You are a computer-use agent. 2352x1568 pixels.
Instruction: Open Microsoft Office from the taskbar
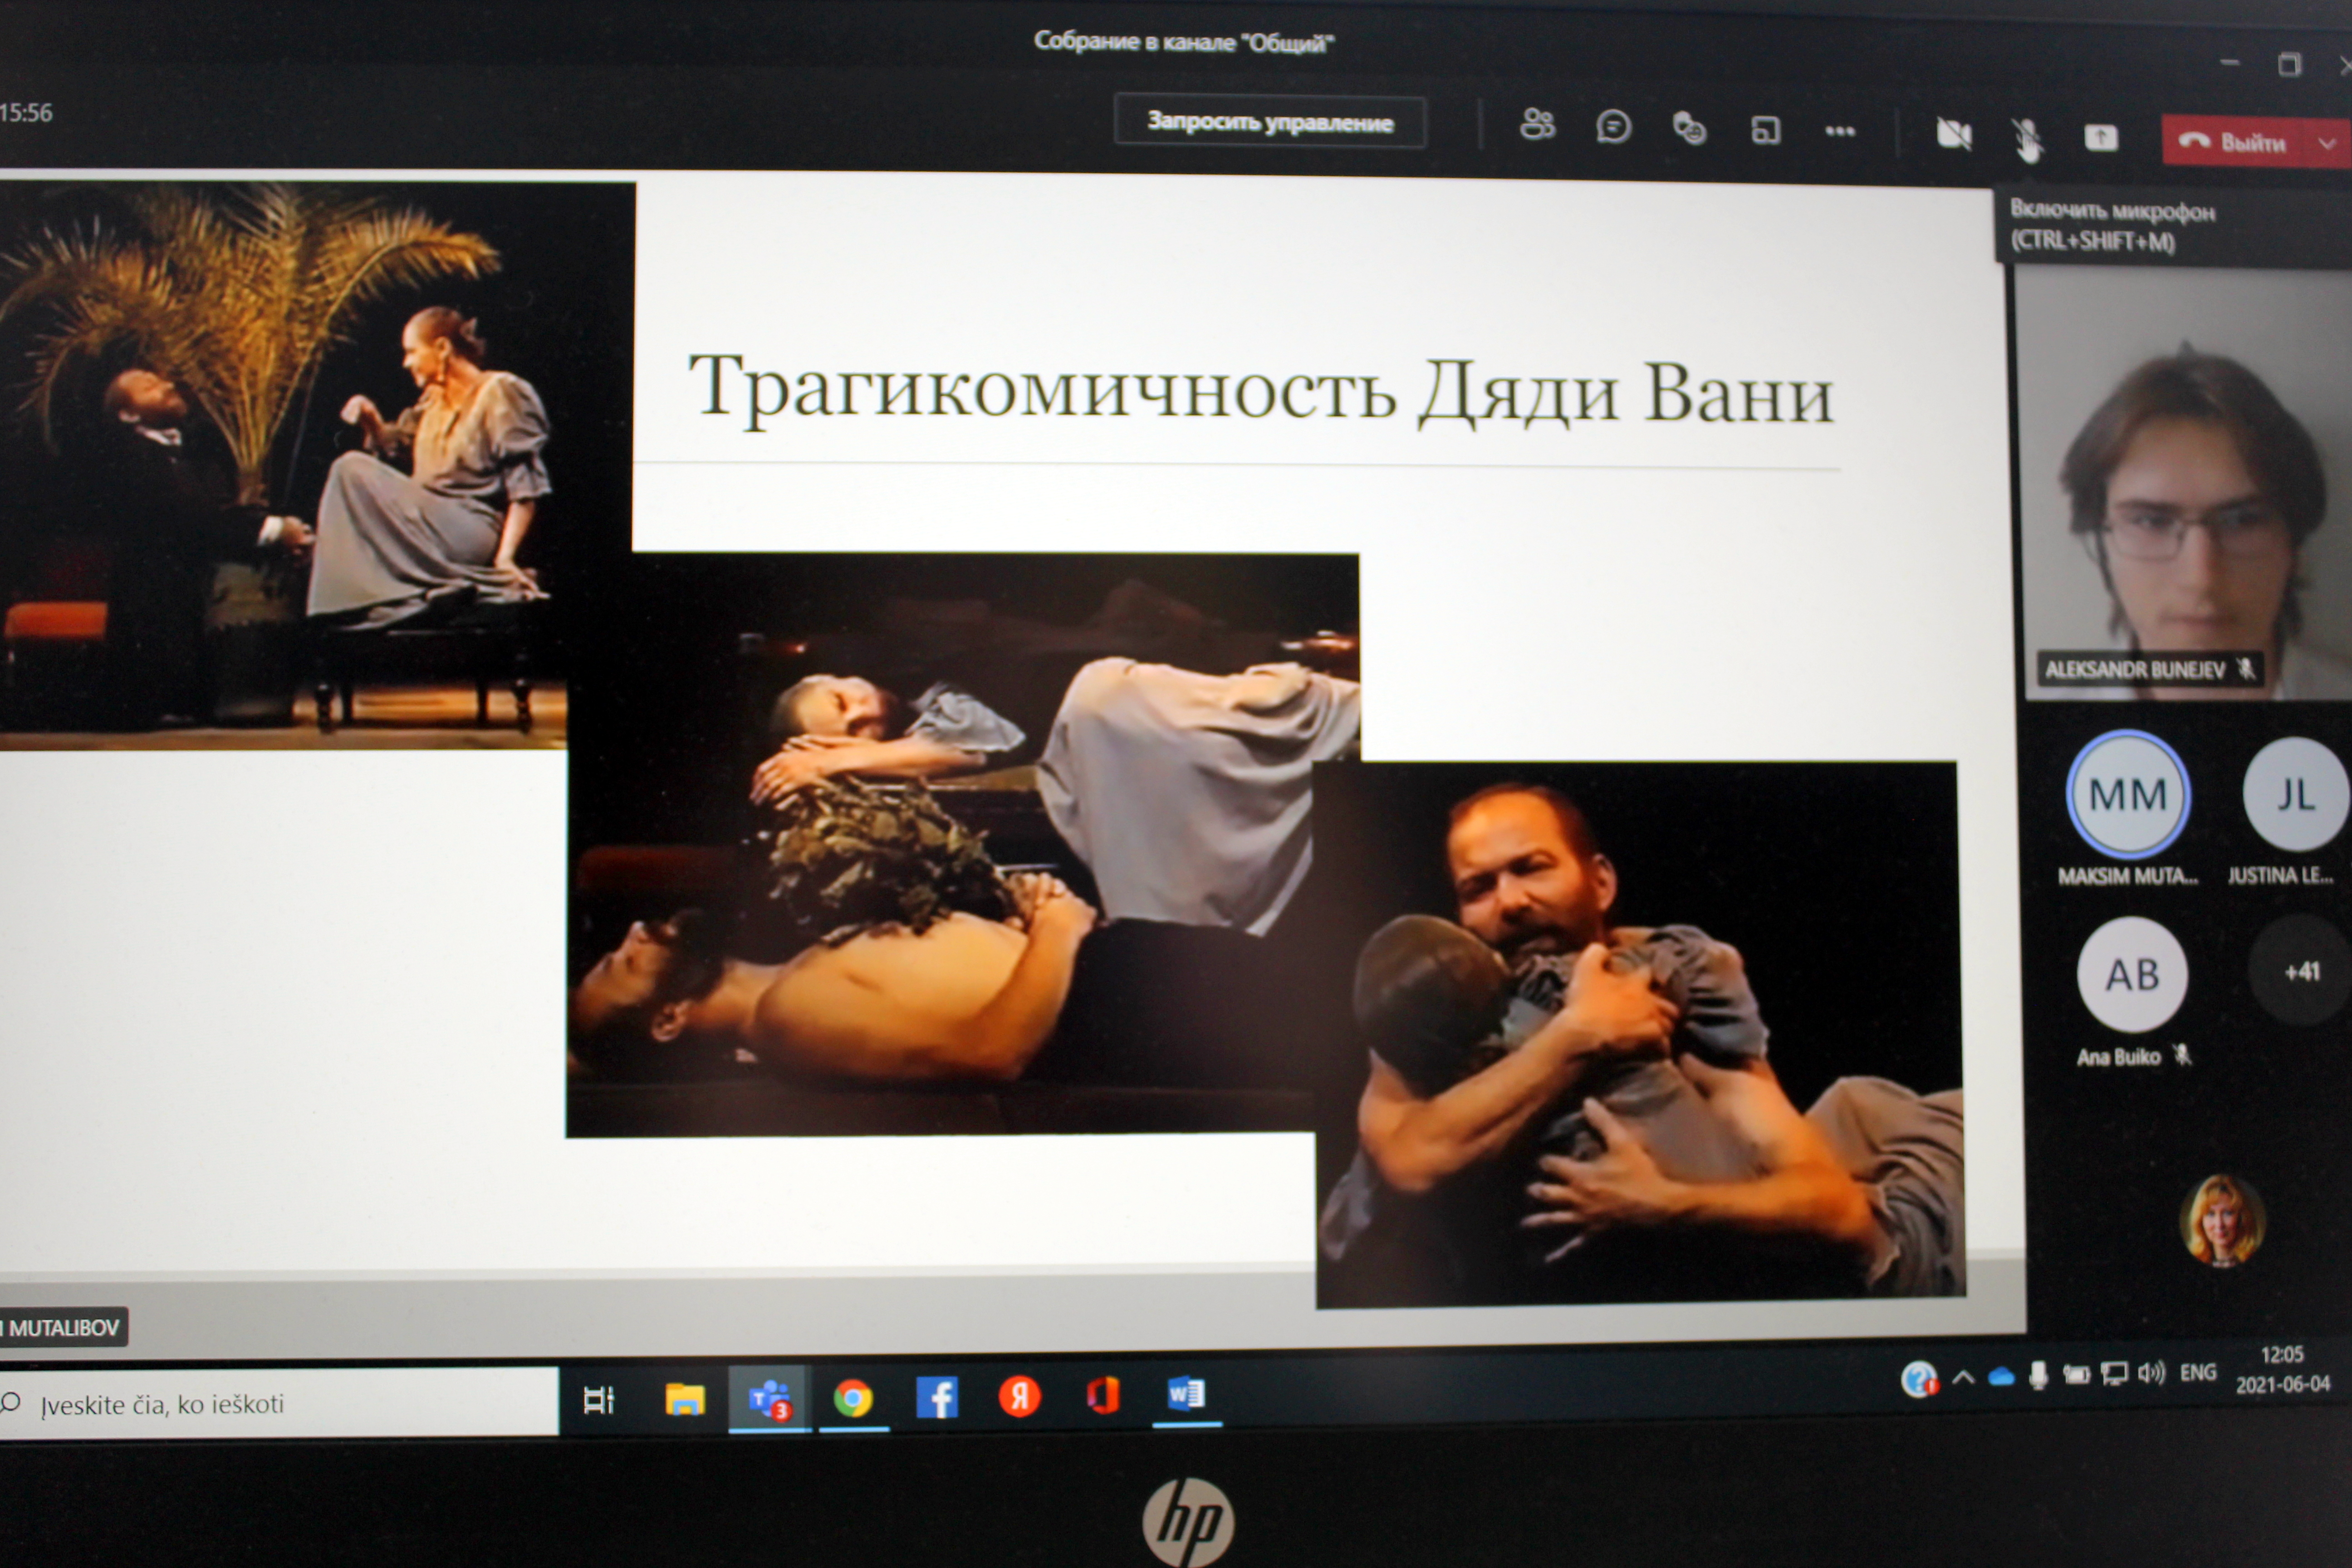(1103, 1395)
